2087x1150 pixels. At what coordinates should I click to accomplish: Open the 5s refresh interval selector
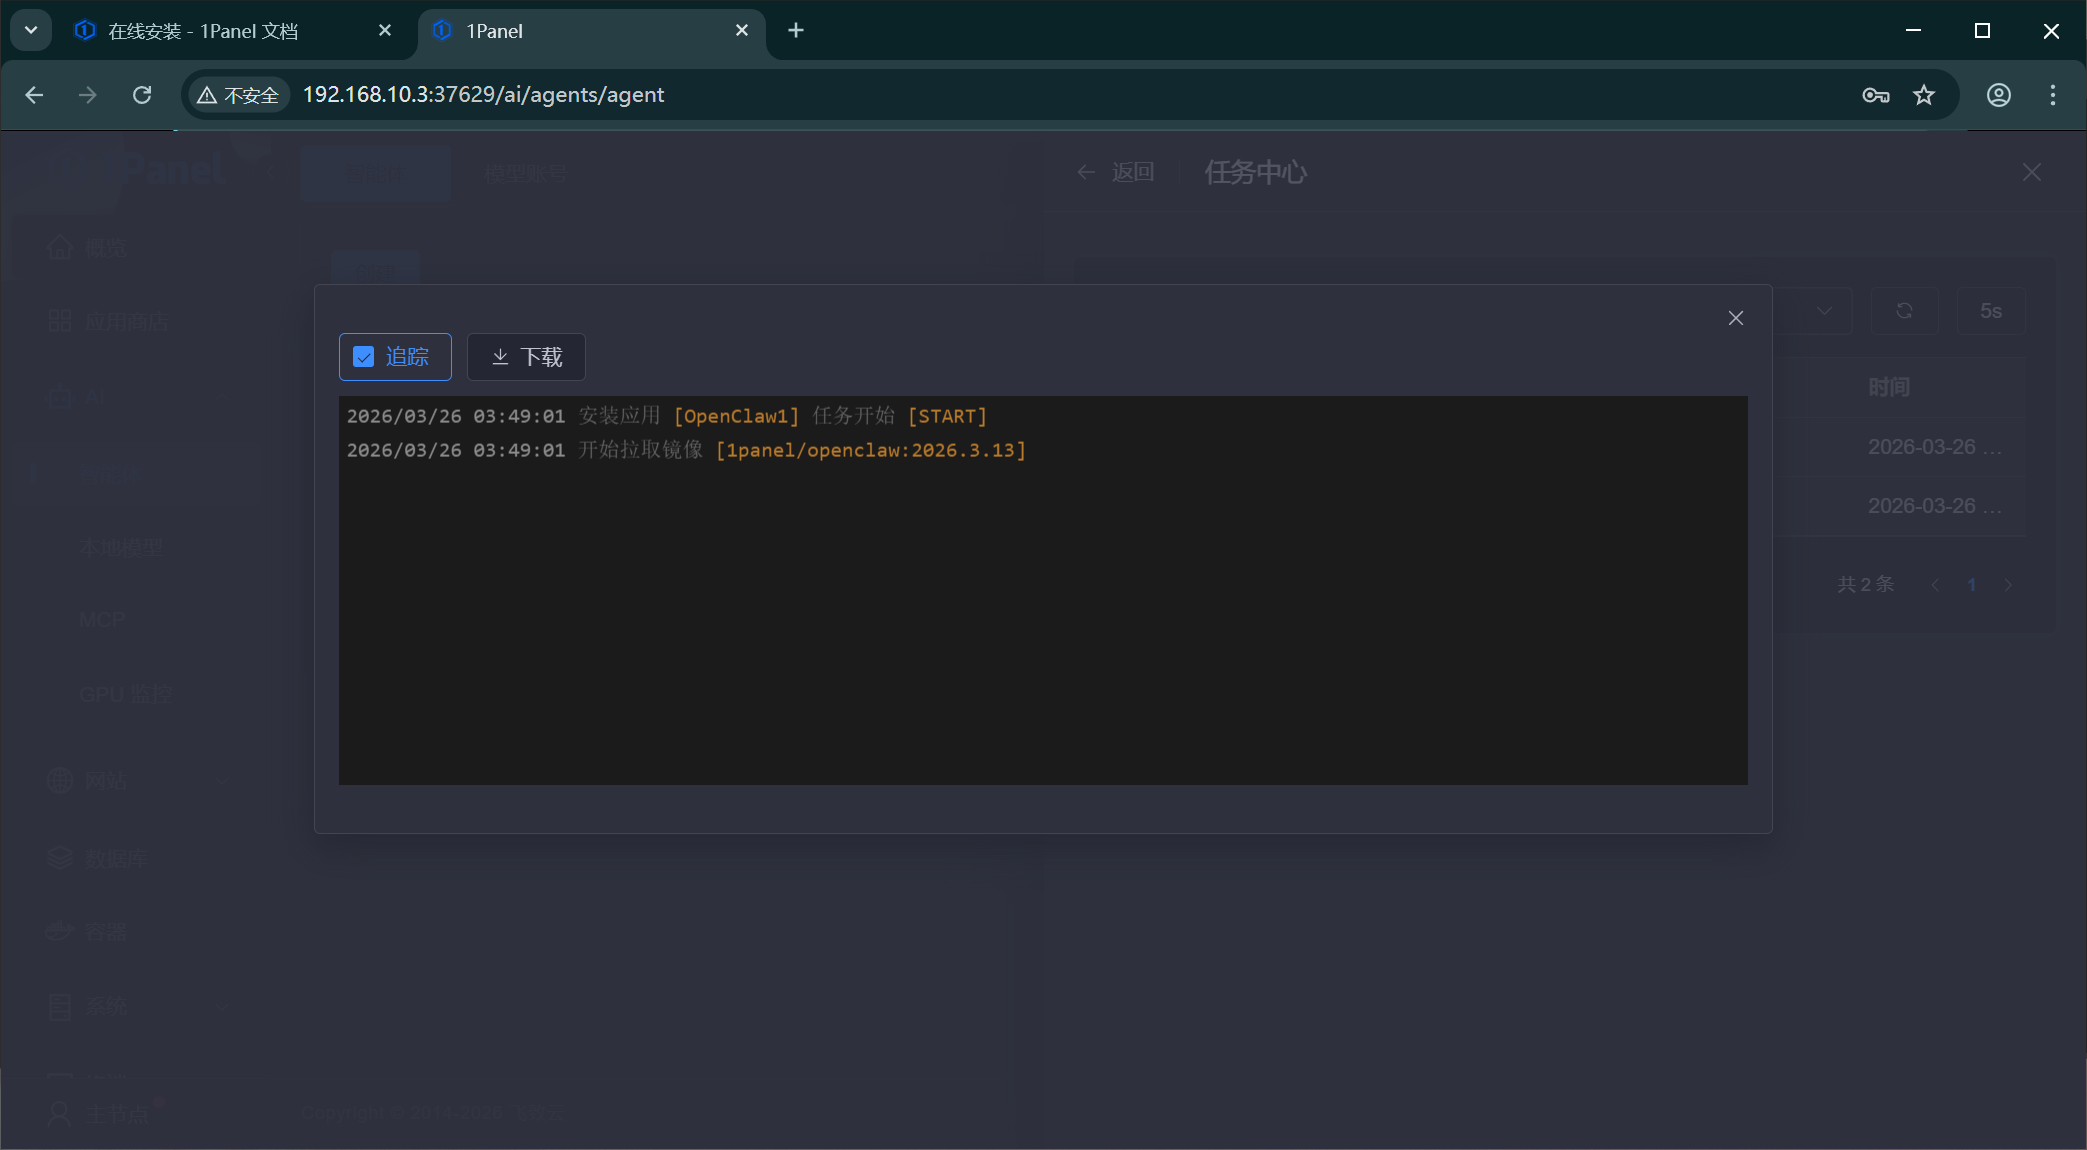point(1990,311)
